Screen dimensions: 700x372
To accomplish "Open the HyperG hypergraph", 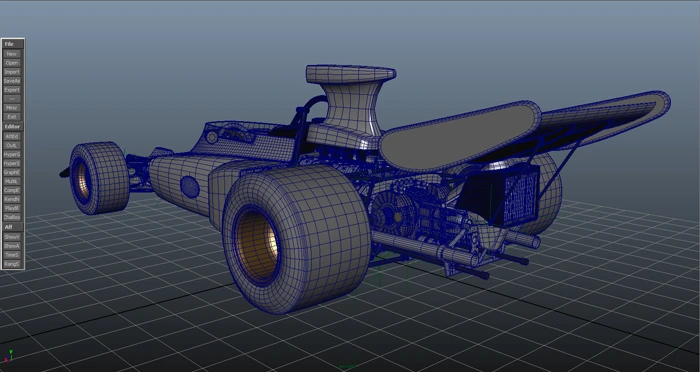I will pyautogui.click(x=12, y=154).
